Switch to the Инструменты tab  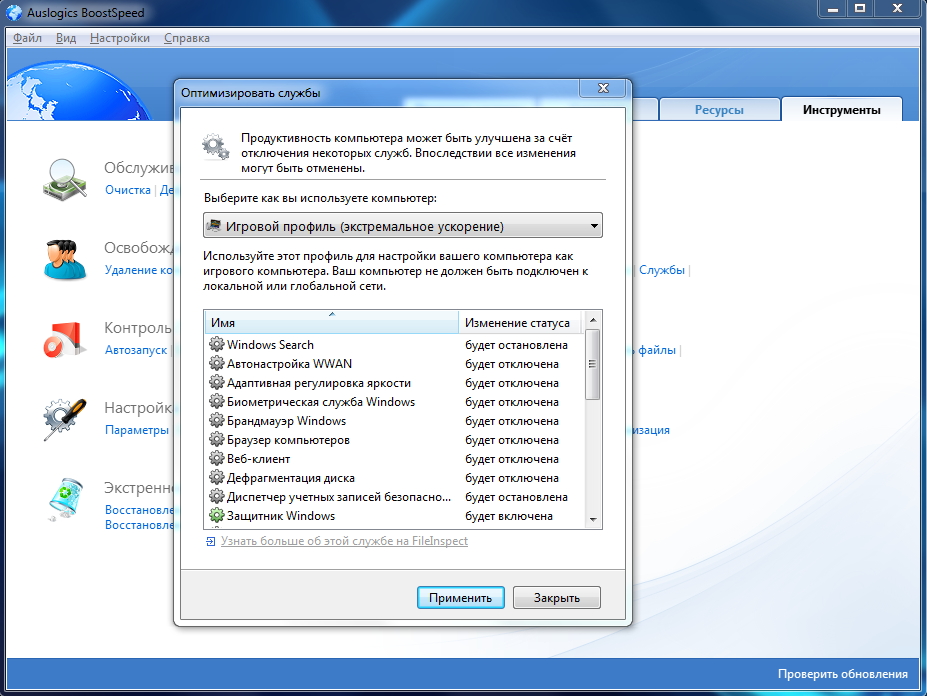click(841, 109)
